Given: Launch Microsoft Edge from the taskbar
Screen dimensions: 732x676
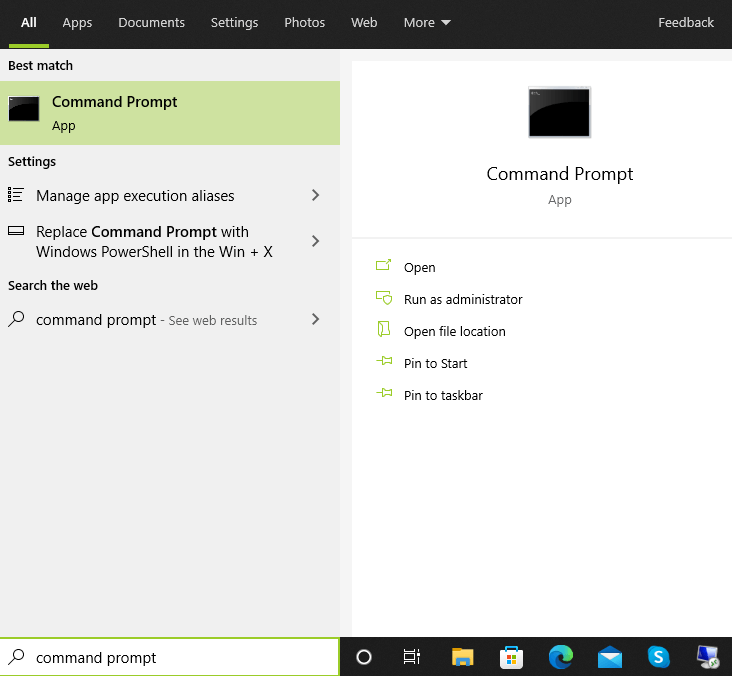Looking at the screenshot, I should 561,657.
